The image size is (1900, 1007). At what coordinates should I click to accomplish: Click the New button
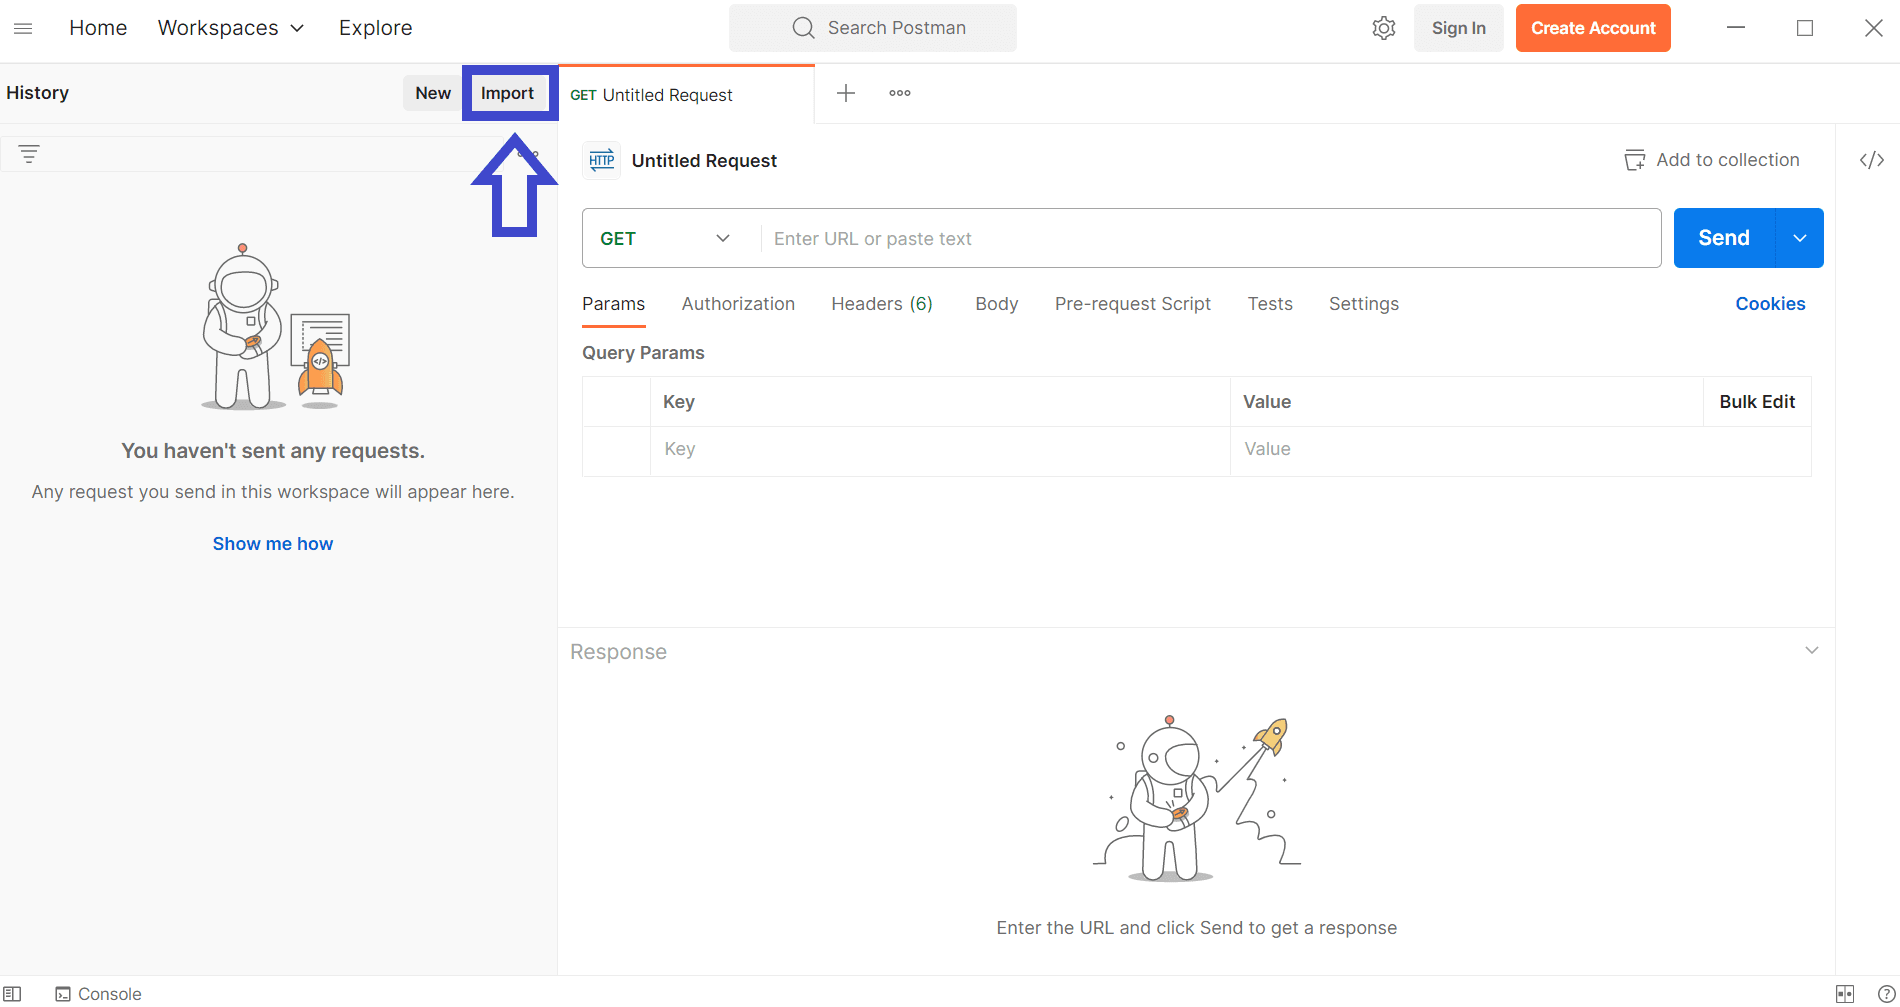[433, 93]
